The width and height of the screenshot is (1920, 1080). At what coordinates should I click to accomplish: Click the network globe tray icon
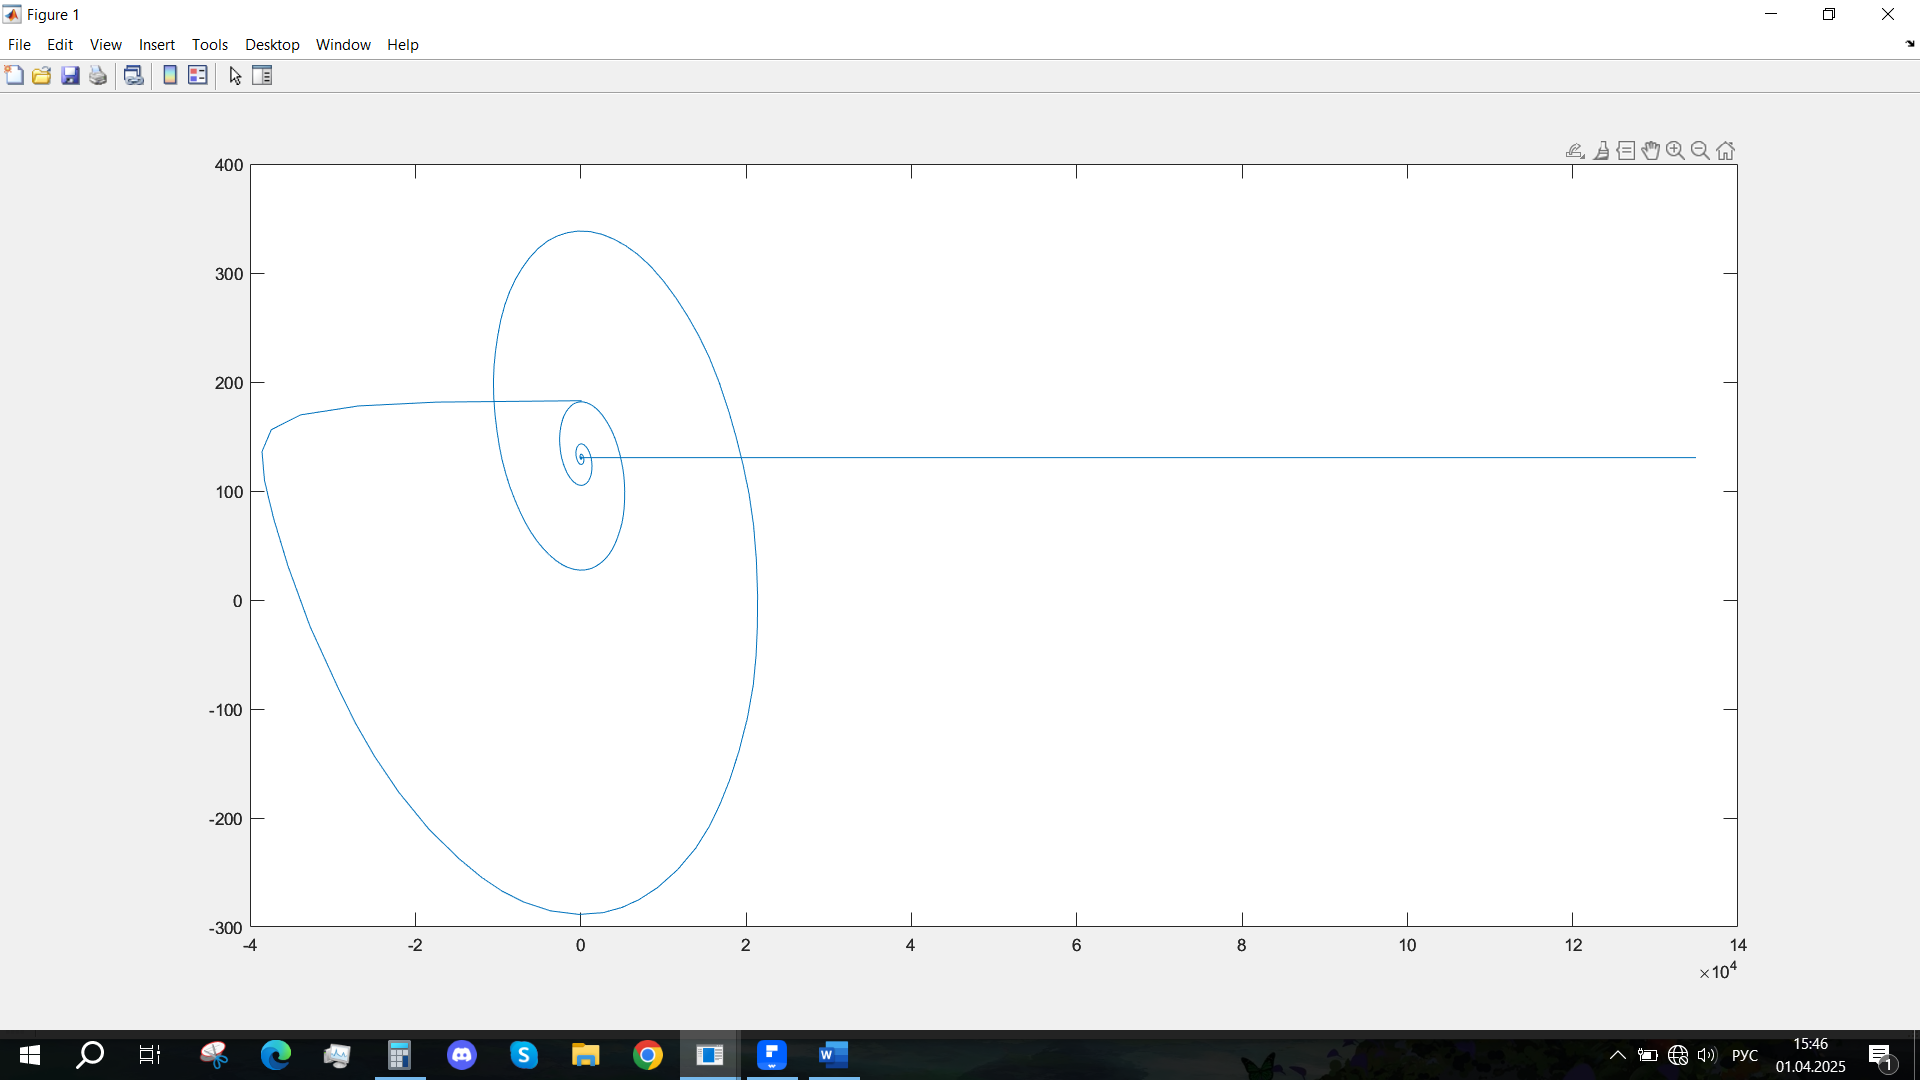[x=1678, y=1055]
